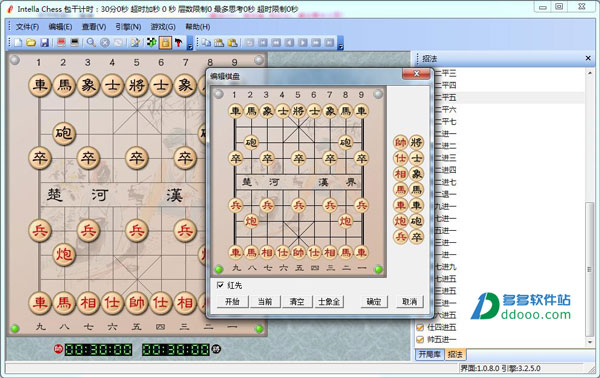Select red 炮 piece in palette
600x378 pixels.
[401, 221]
